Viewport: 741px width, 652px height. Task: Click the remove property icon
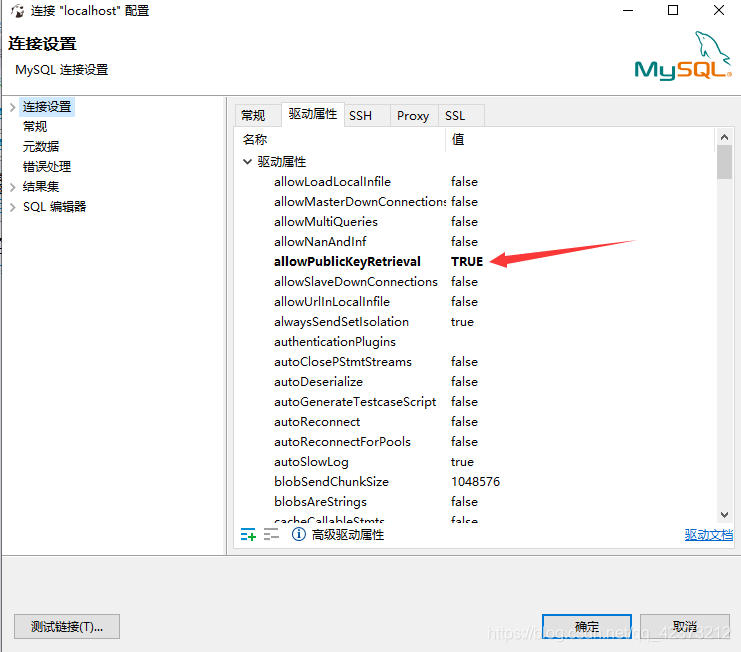click(271, 534)
